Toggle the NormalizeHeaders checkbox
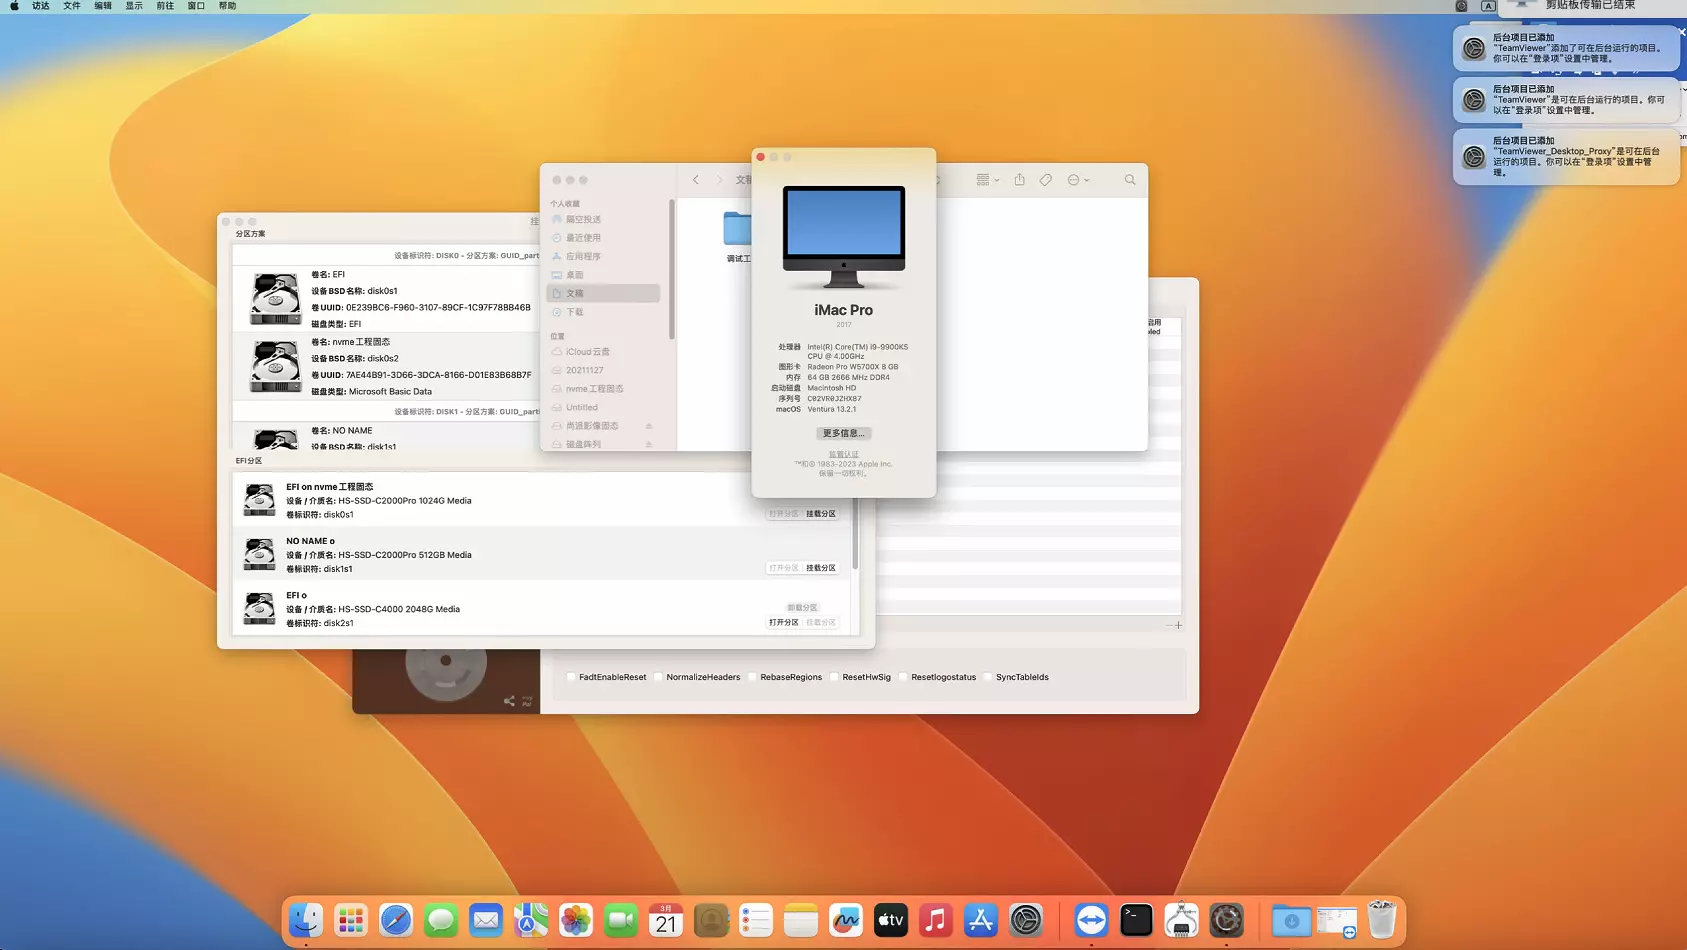 659,677
